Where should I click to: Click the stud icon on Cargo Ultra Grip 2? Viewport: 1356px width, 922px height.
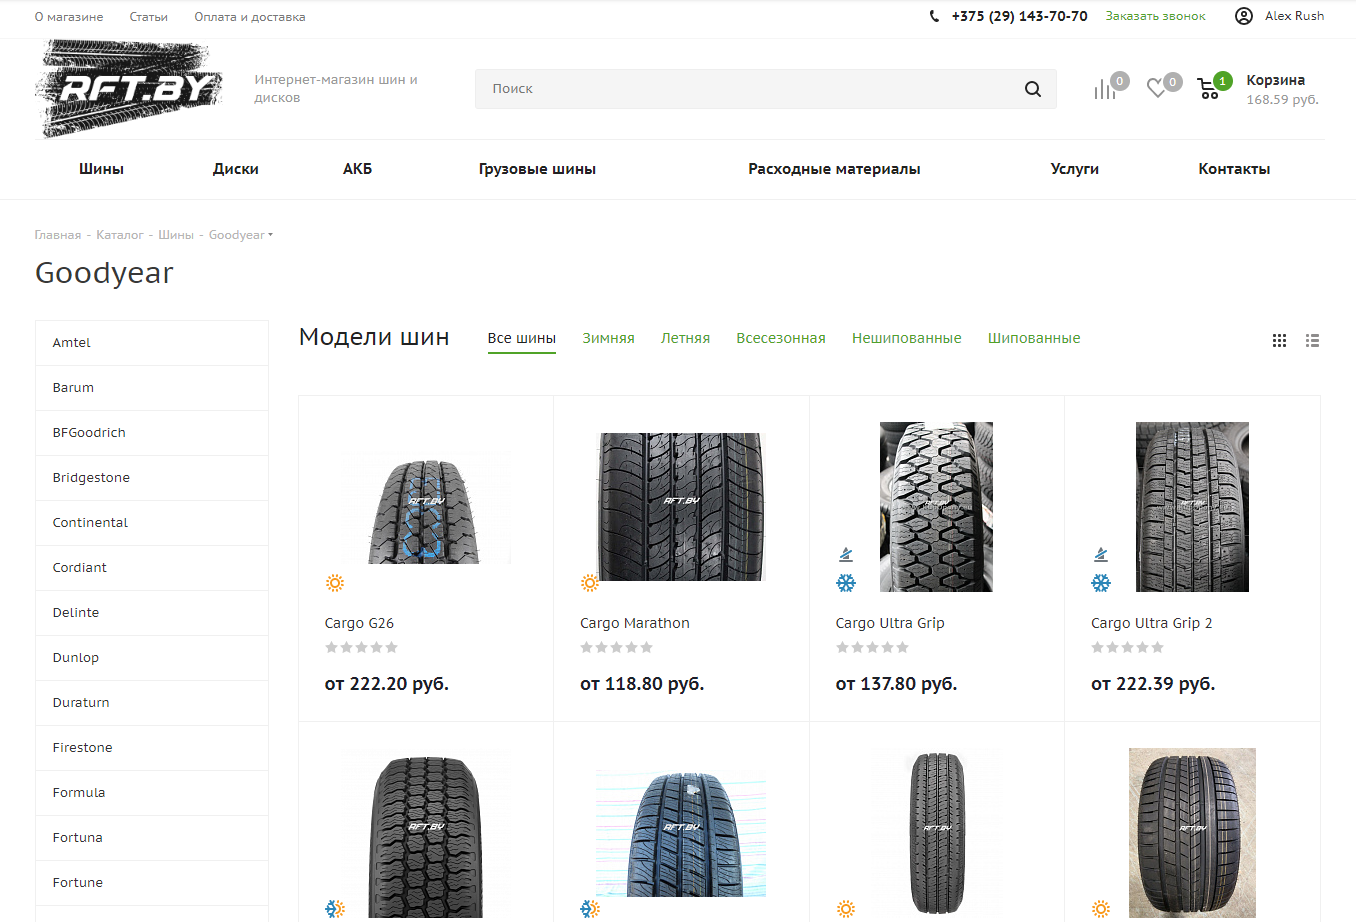1101,554
